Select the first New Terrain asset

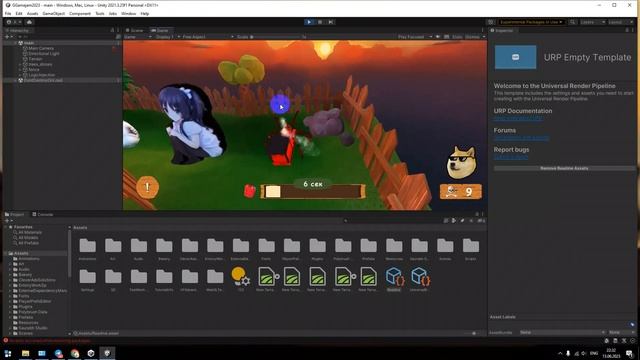pyautogui.click(x=266, y=276)
